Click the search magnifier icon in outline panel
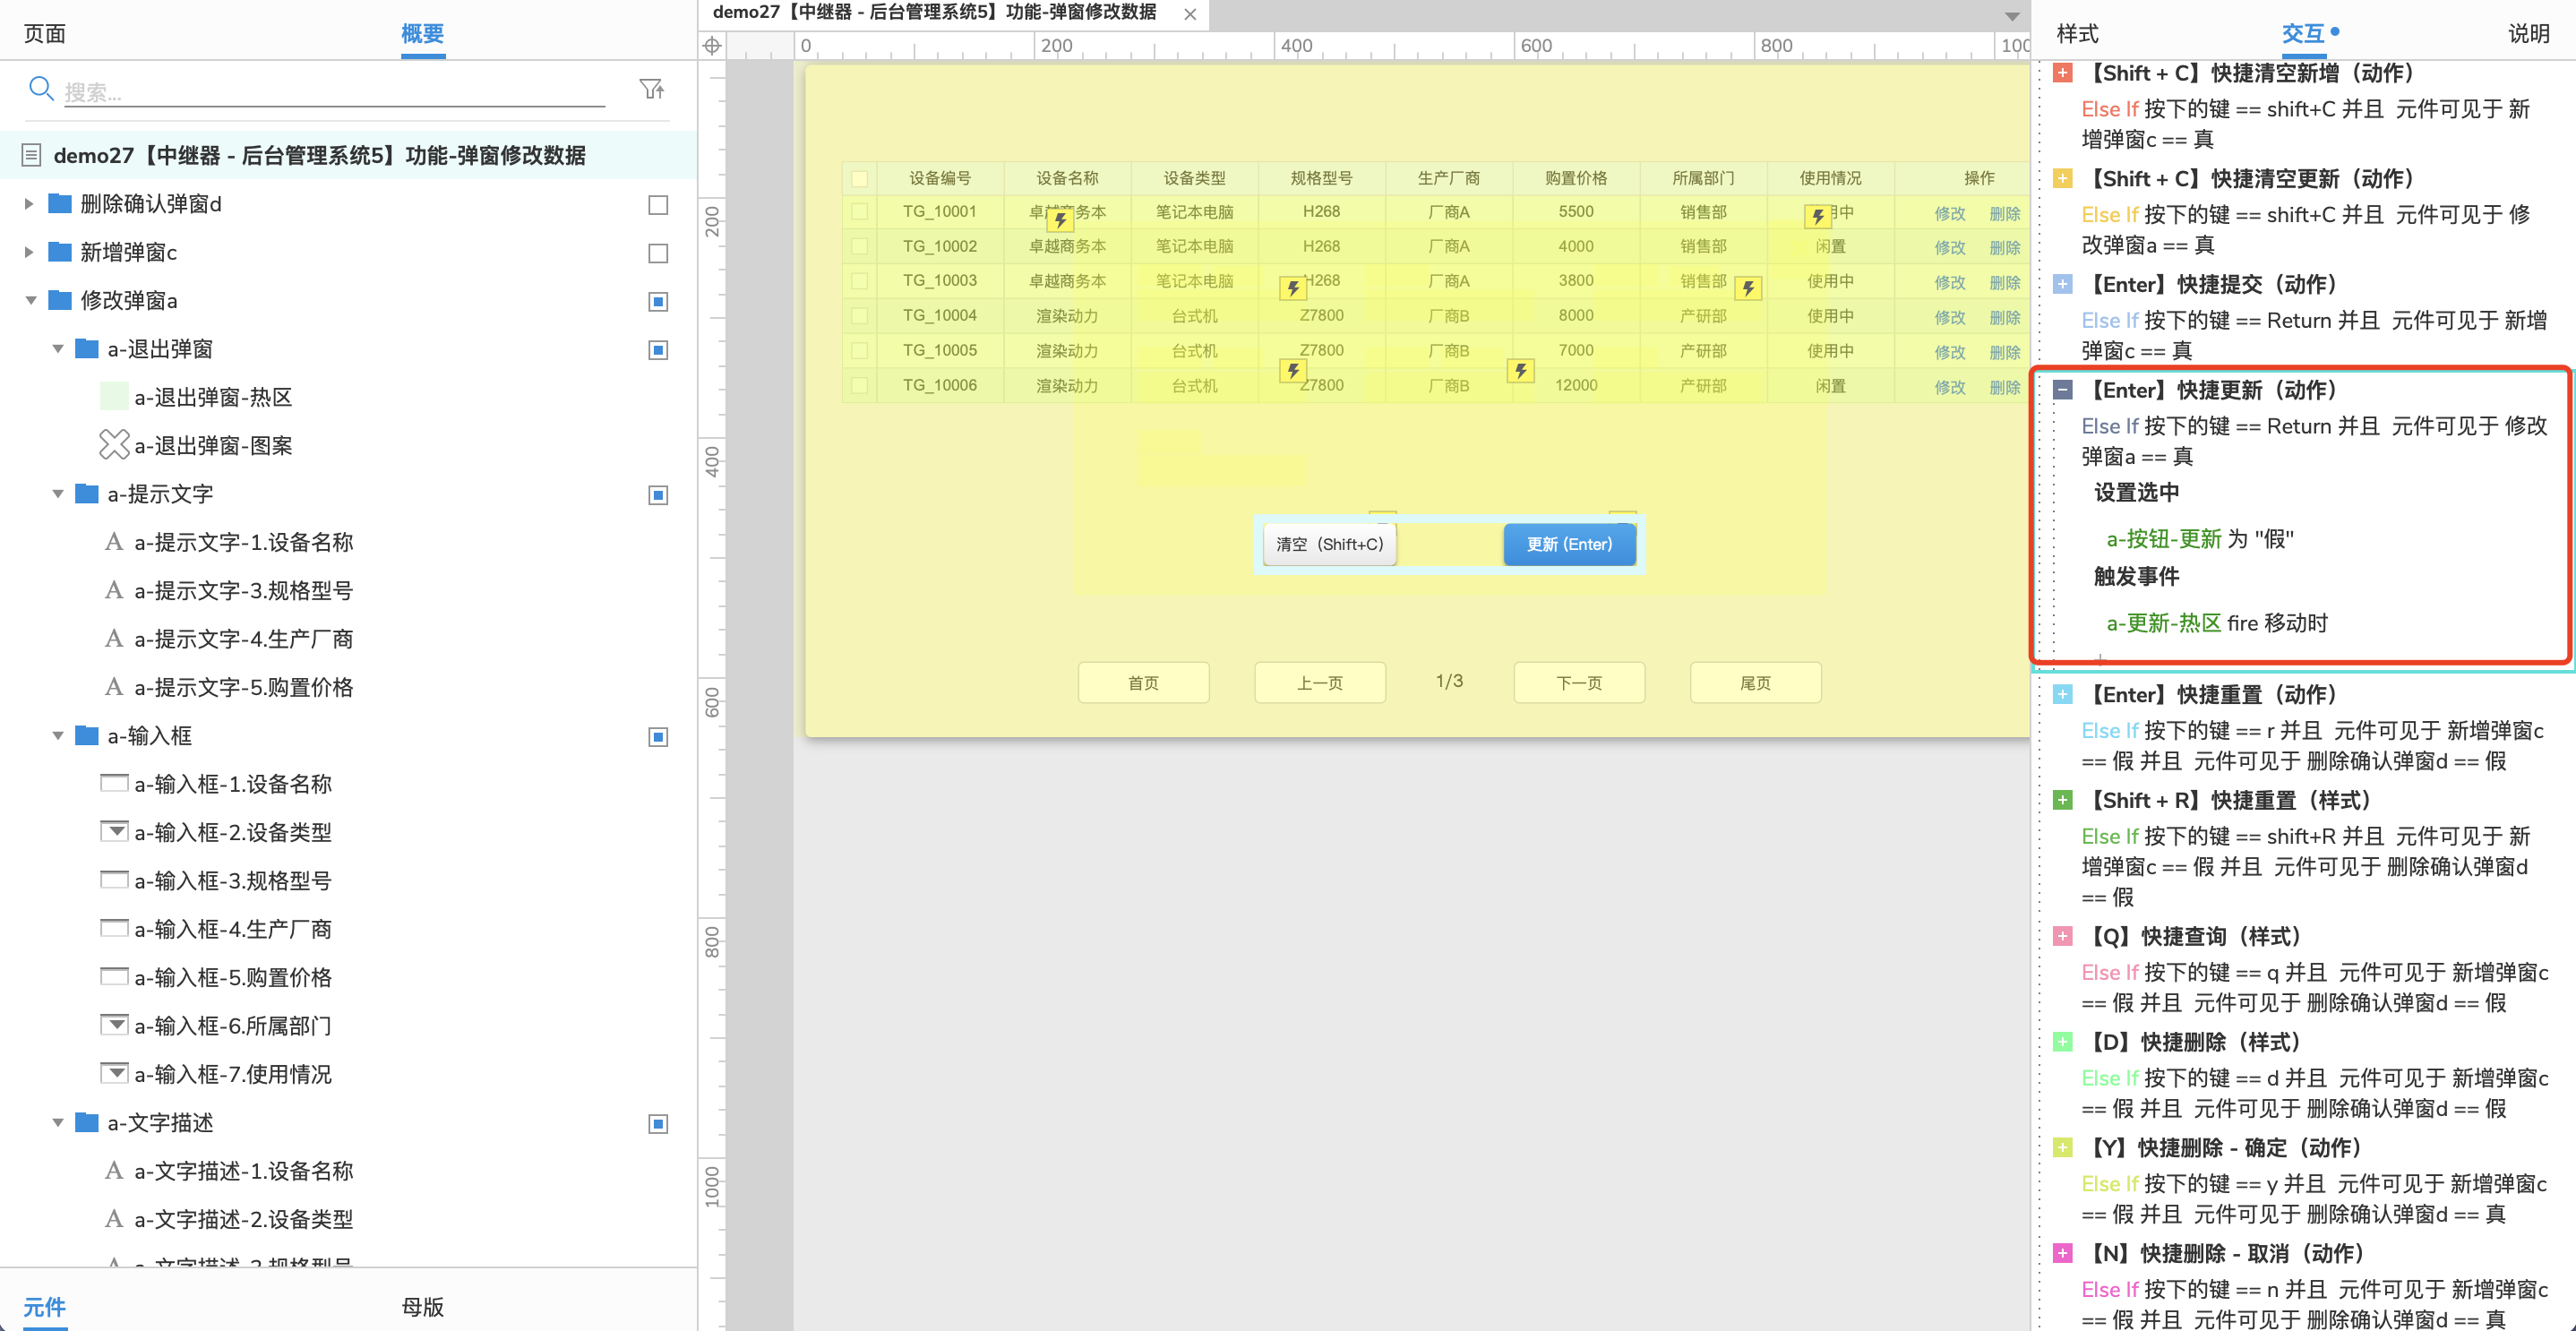 [41, 89]
